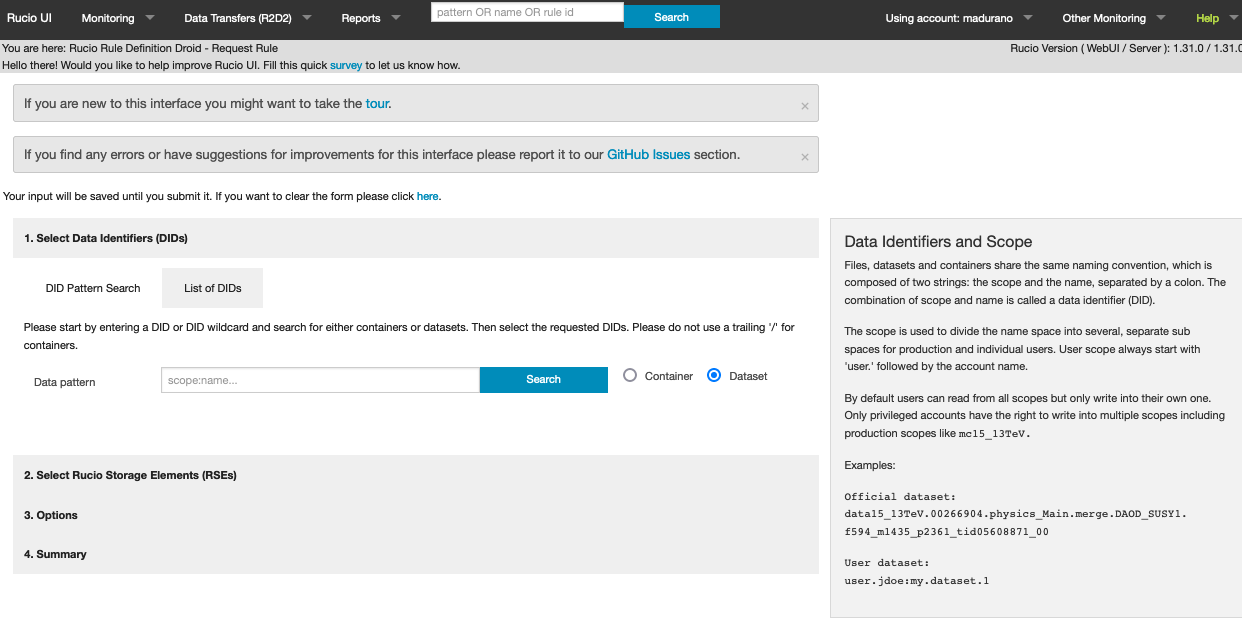Close the GitHub Issues suggestion banner
Viewport: 1242px width, 631px height.
(x=804, y=157)
